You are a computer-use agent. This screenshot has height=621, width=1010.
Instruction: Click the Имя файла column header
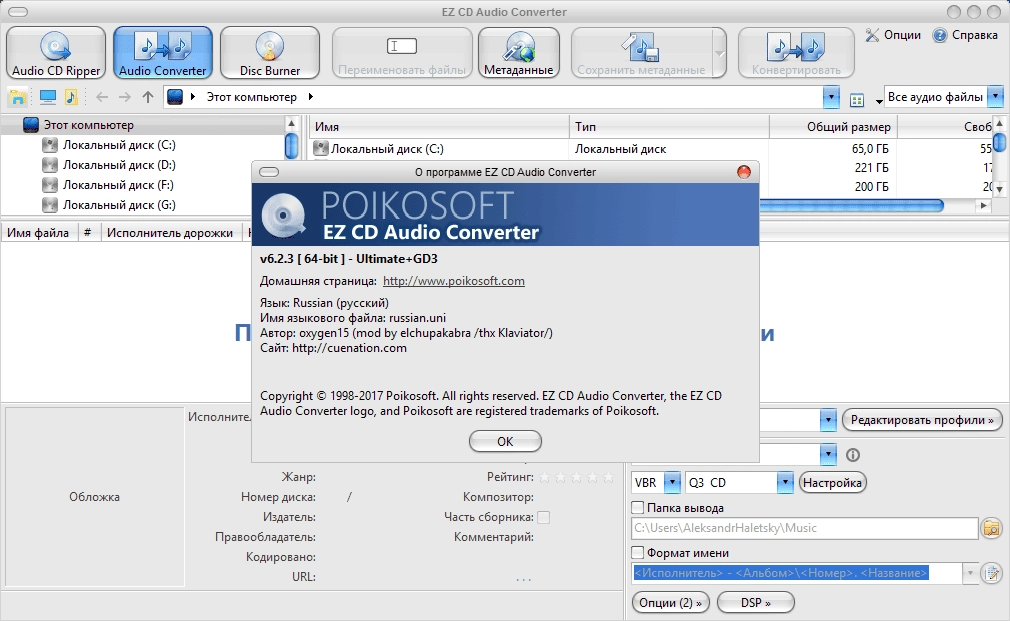(x=38, y=233)
